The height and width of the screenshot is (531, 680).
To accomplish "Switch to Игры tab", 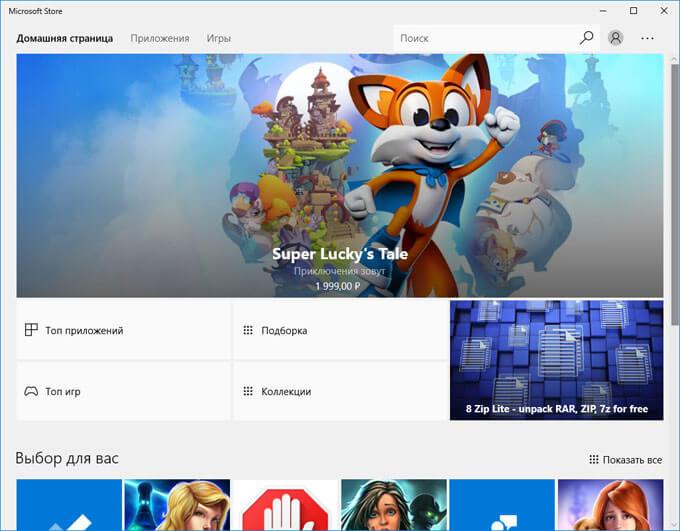I will click(x=219, y=38).
